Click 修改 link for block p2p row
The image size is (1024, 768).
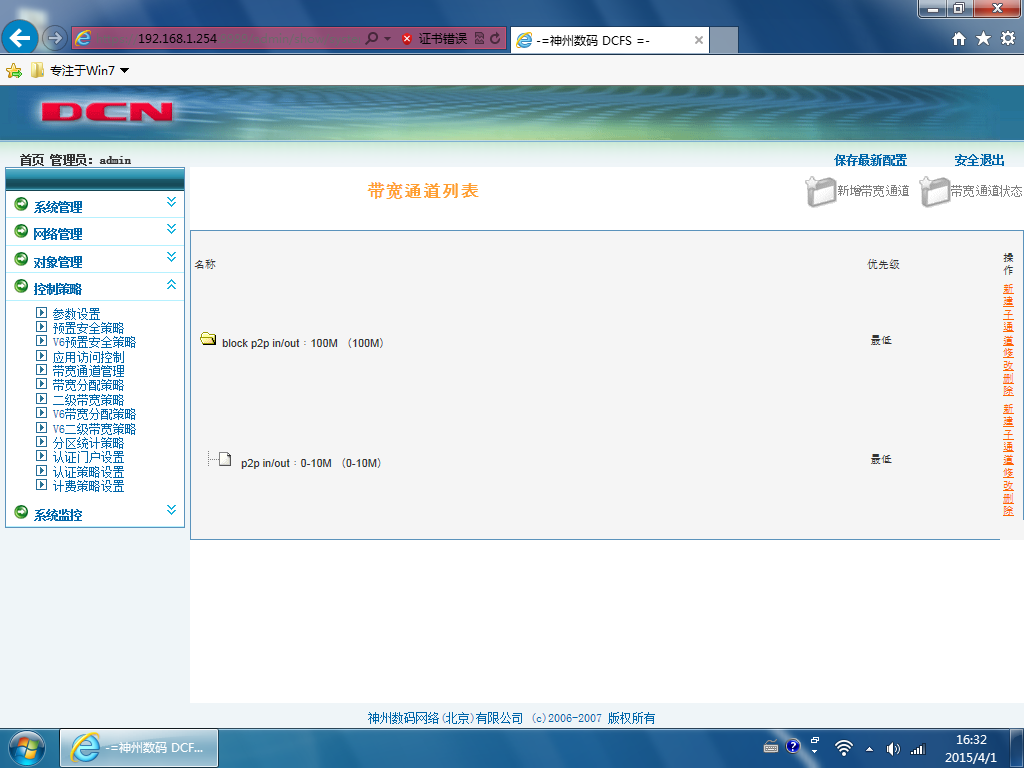[x=1008, y=359]
